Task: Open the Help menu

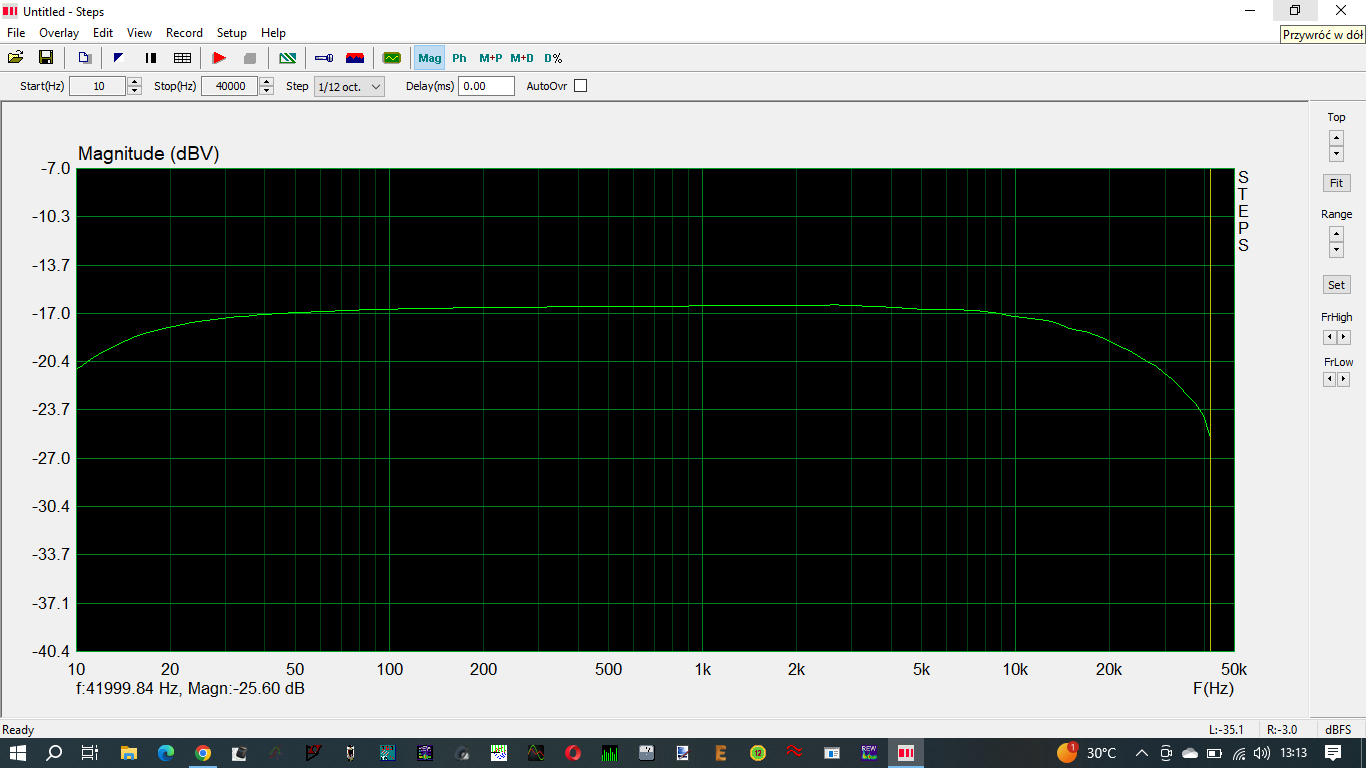Action: (273, 33)
